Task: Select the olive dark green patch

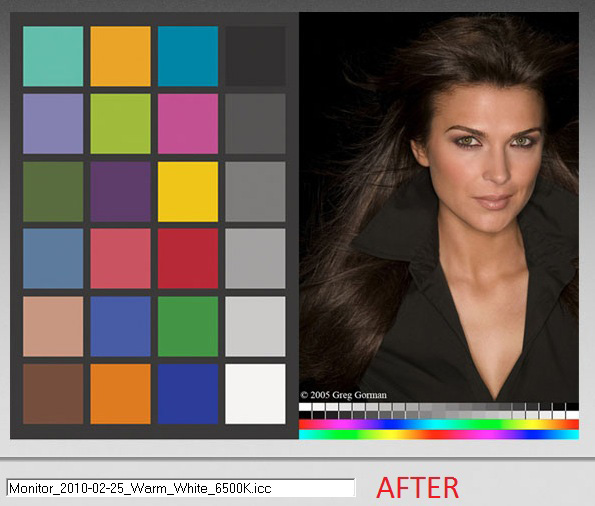Action: tap(53, 192)
